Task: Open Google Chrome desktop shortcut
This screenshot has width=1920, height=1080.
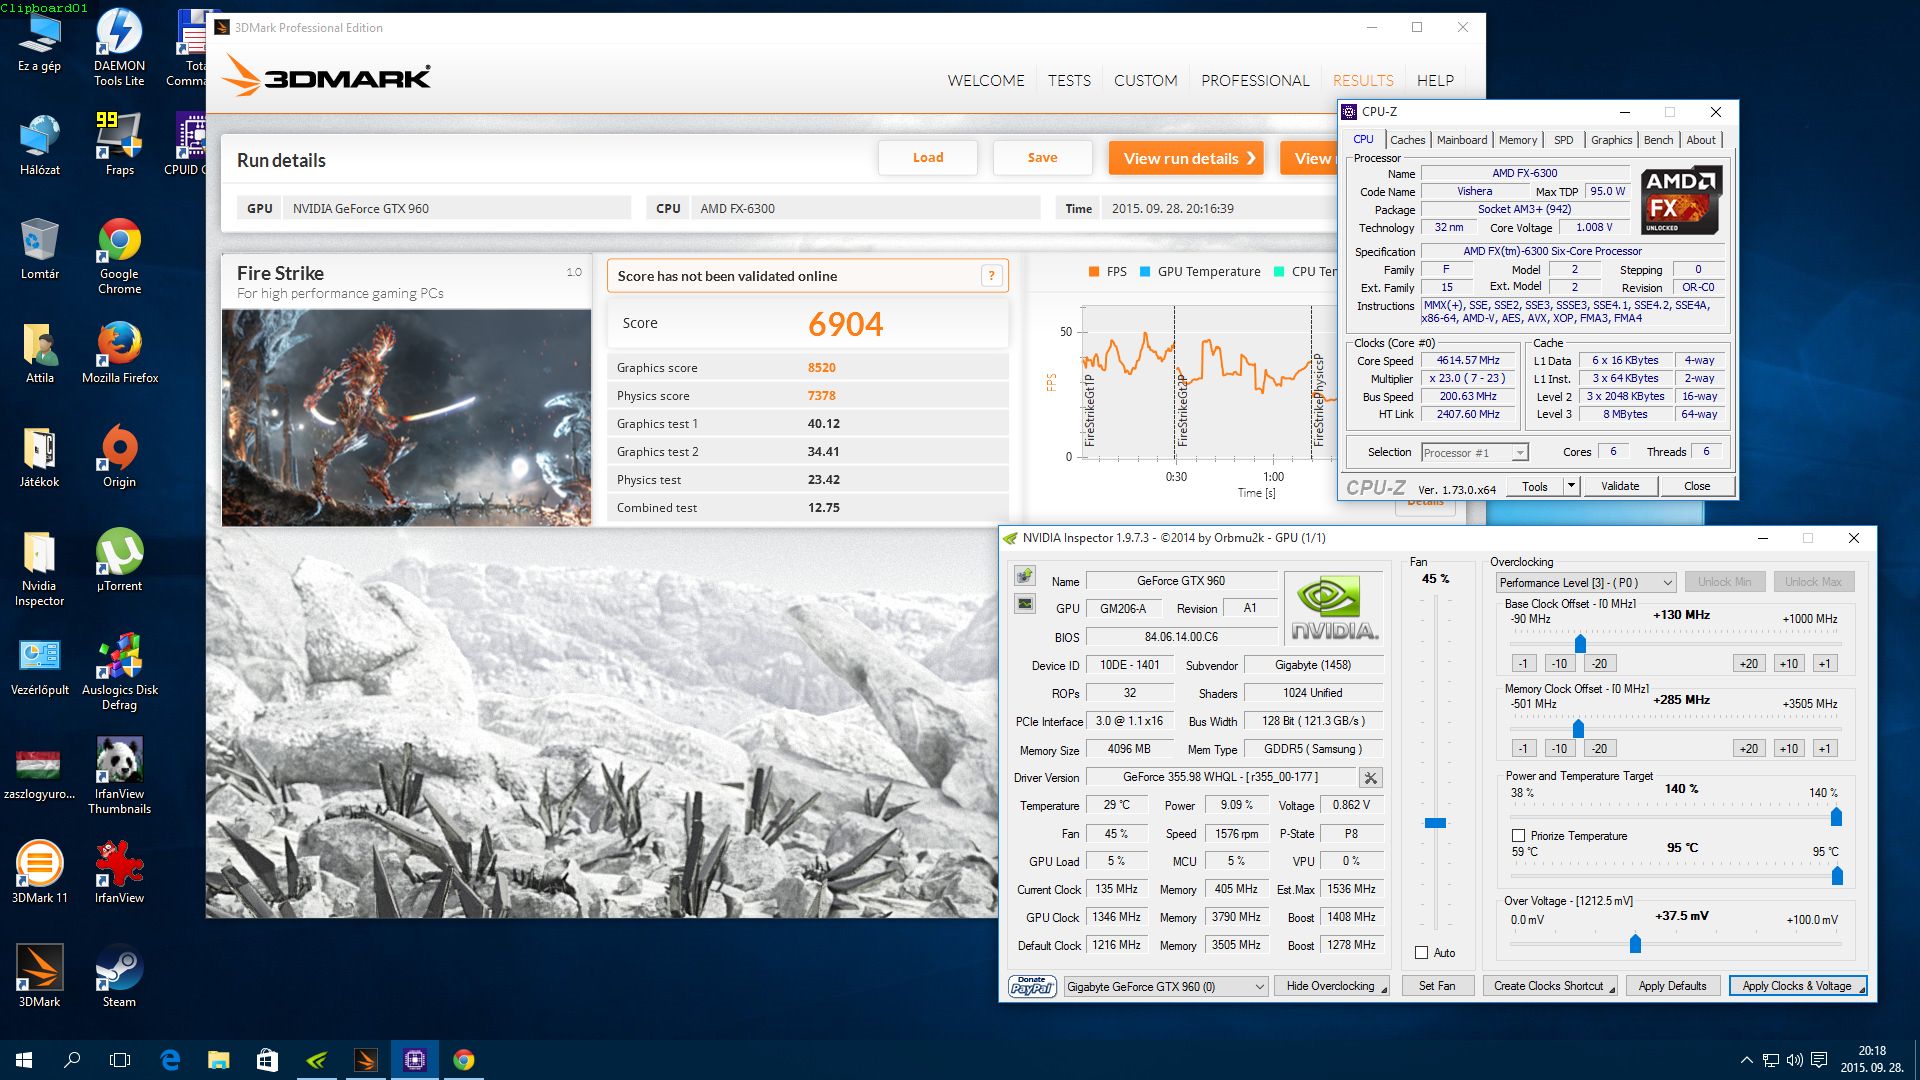Action: click(119, 256)
